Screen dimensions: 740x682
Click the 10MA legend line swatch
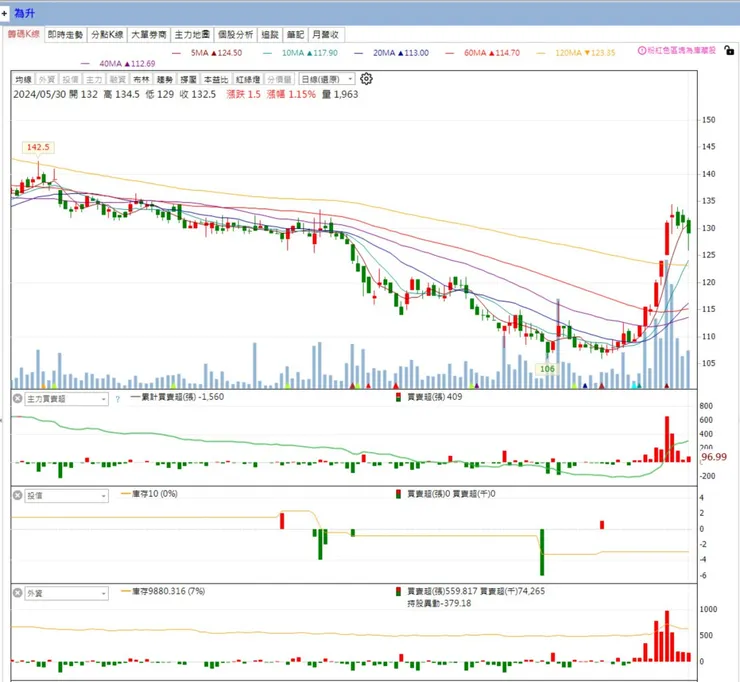coord(268,53)
